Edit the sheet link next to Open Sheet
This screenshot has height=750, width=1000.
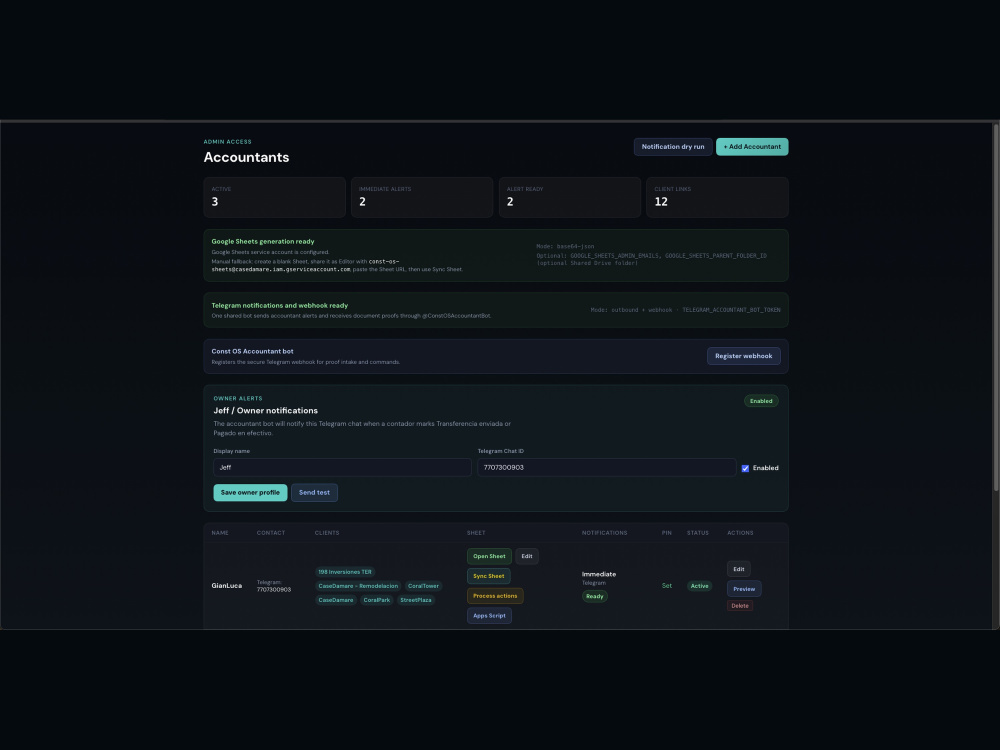[527, 556]
